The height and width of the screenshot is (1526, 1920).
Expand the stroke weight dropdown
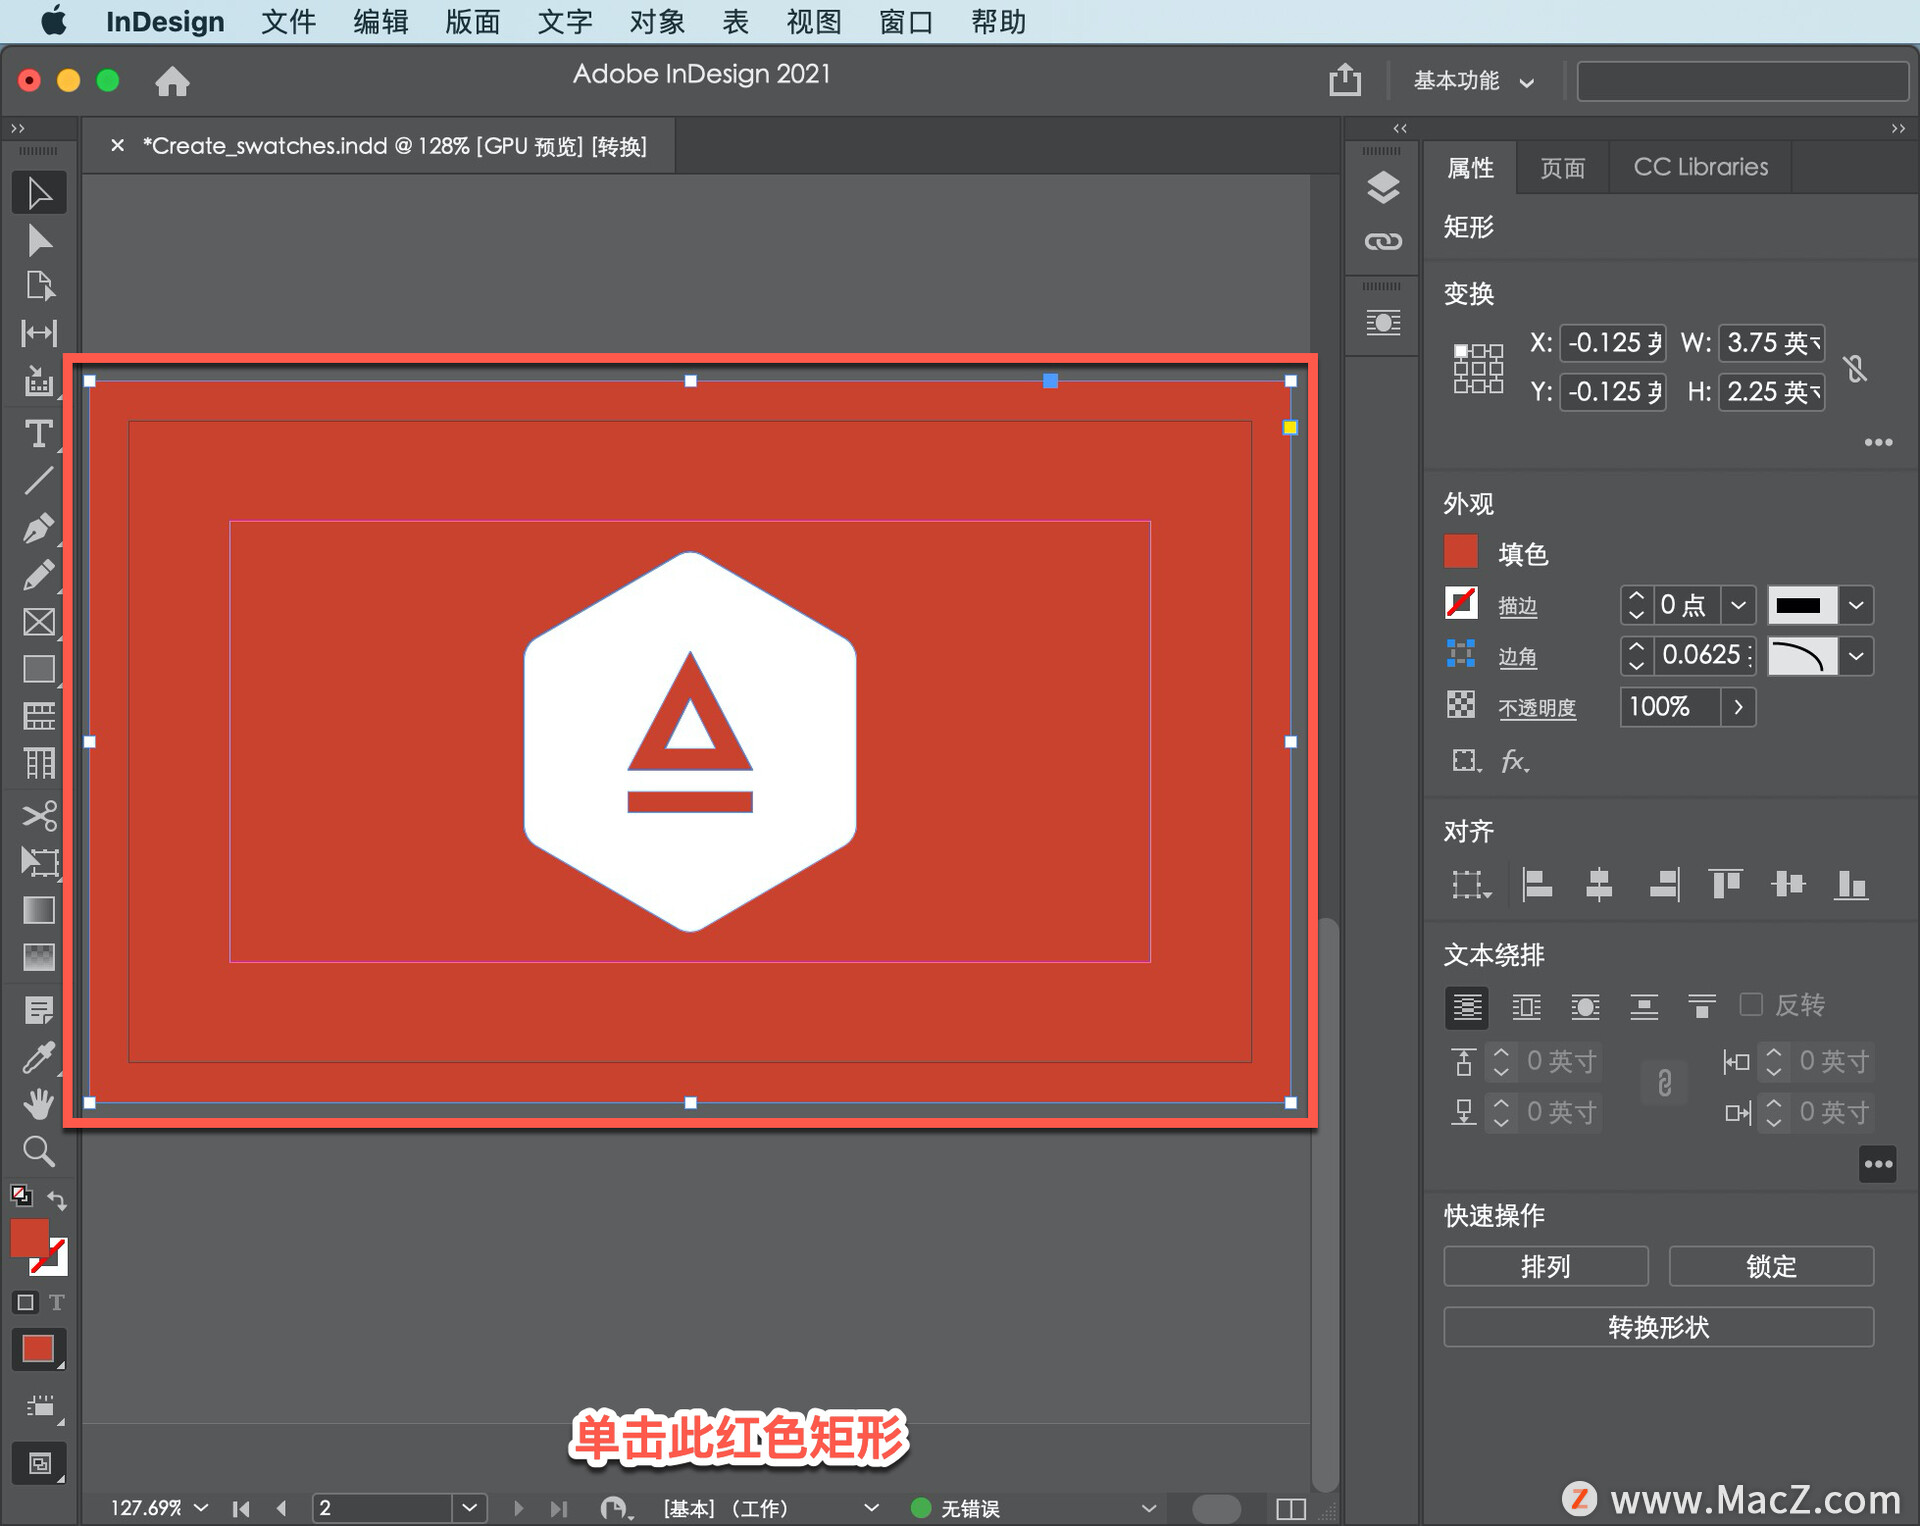pos(1738,605)
